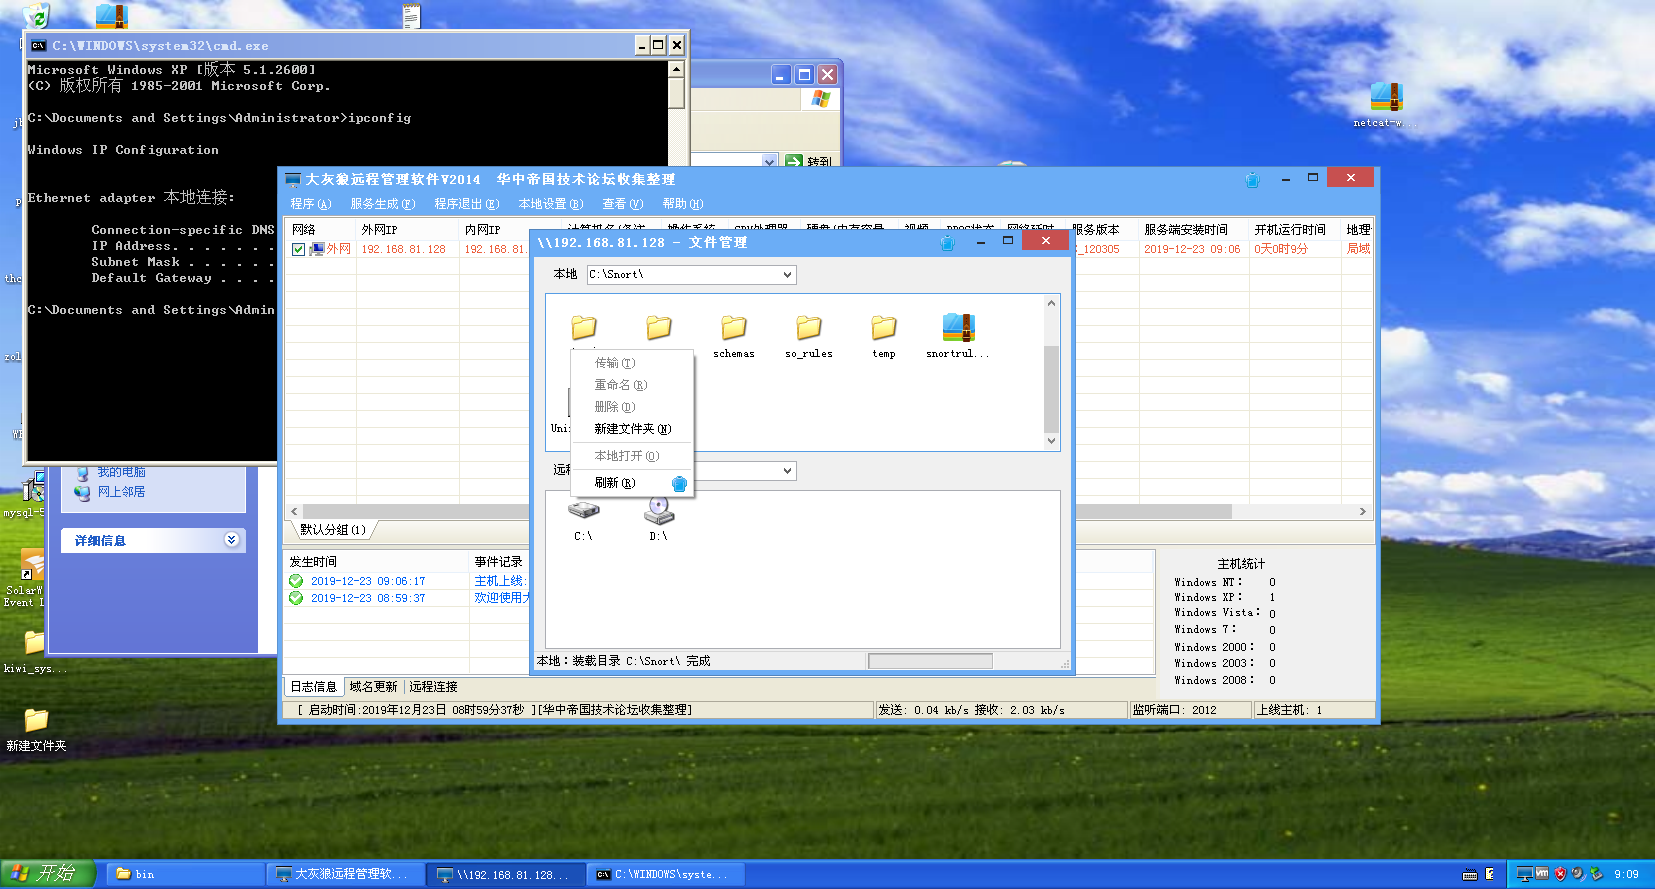This screenshot has width=1655, height=889.
Task: Choose 新建文件夹(N) from the context menu
Action: 632,429
